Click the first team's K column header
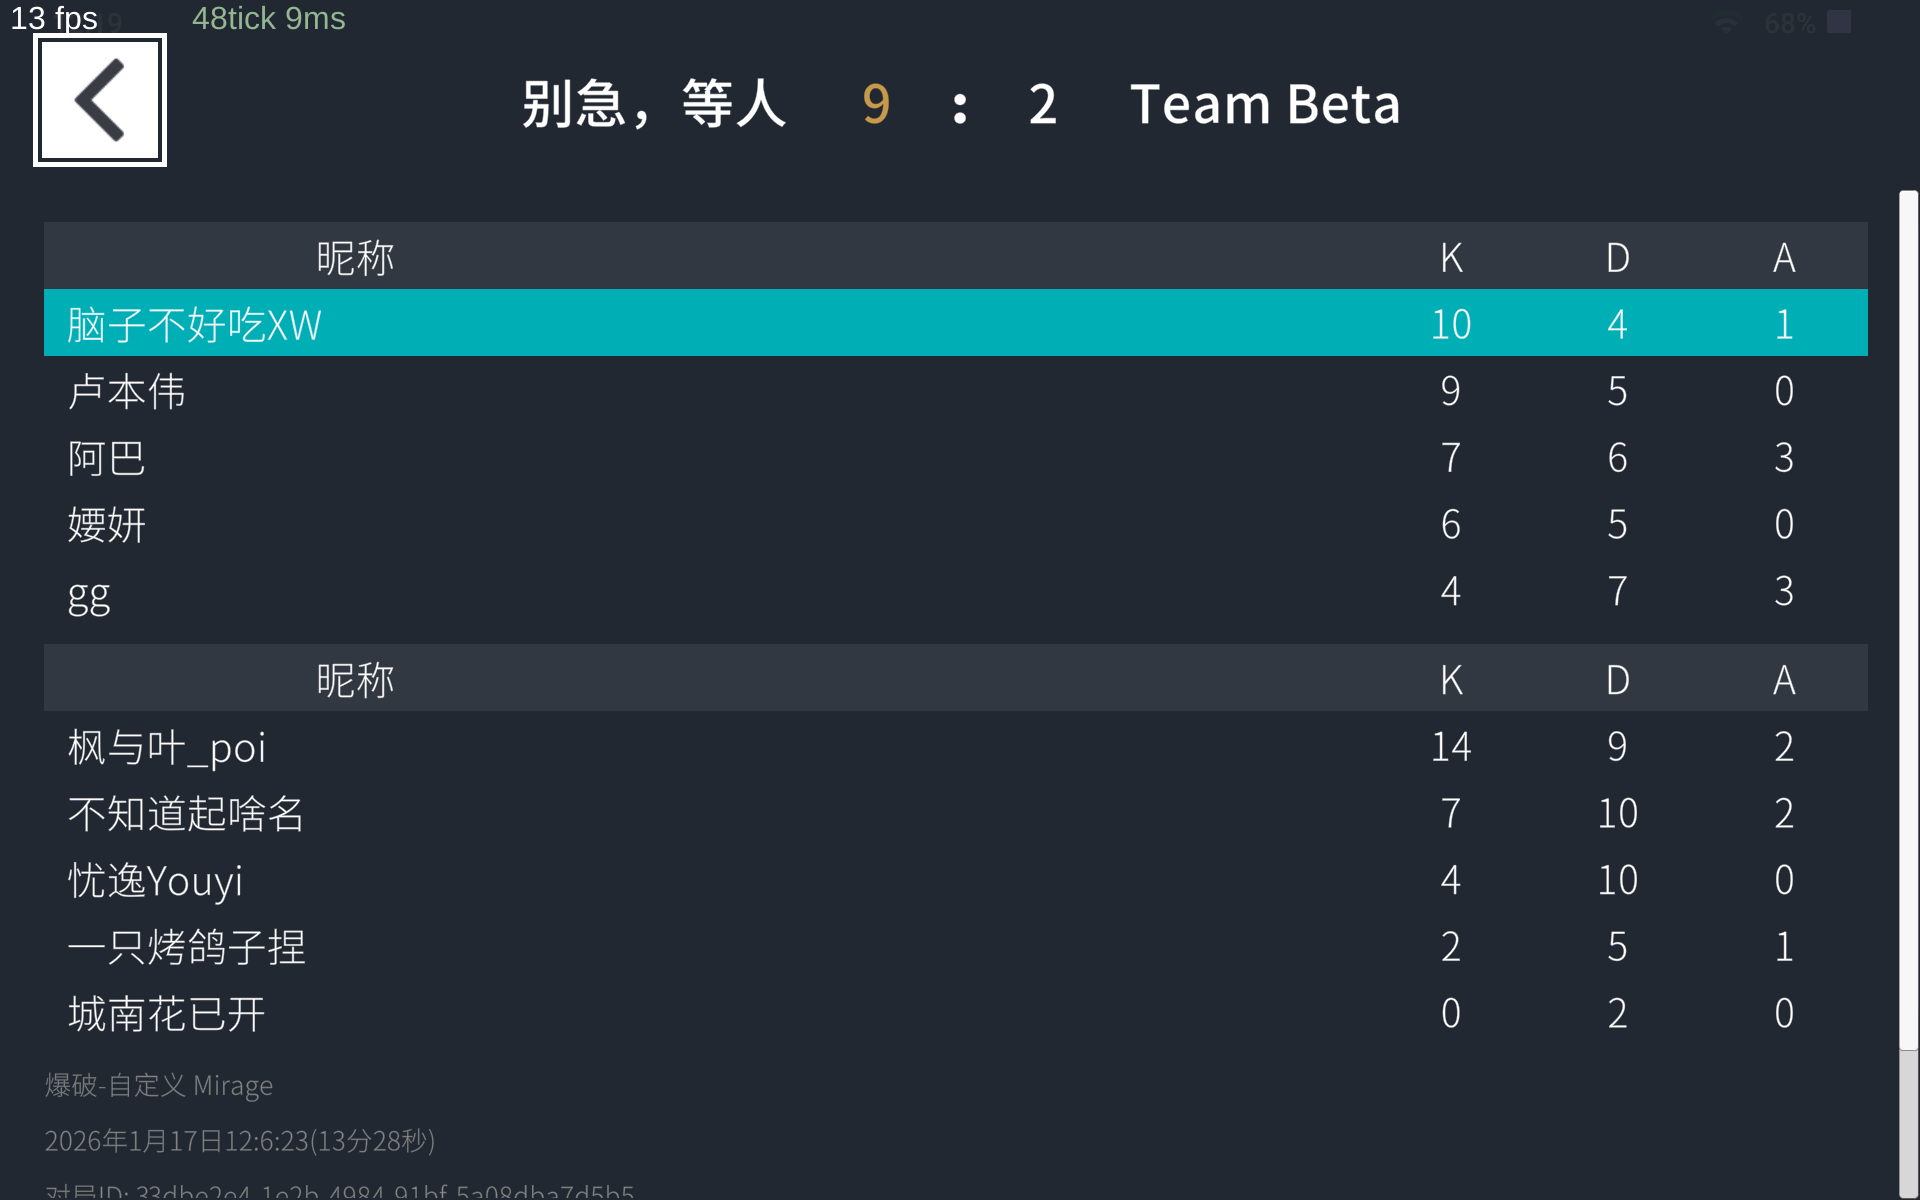This screenshot has width=1920, height=1200. click(x=1451, y=257)
